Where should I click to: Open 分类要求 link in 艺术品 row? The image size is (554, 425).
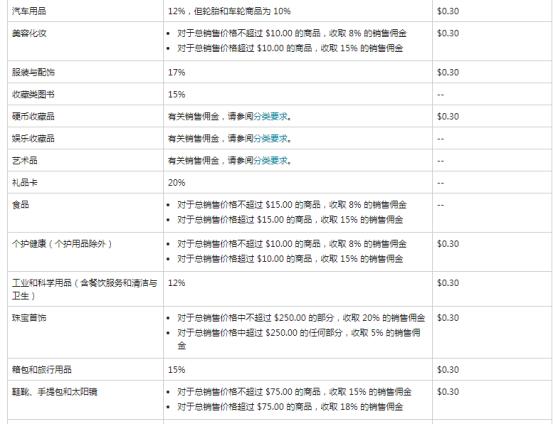coord(270,160)
